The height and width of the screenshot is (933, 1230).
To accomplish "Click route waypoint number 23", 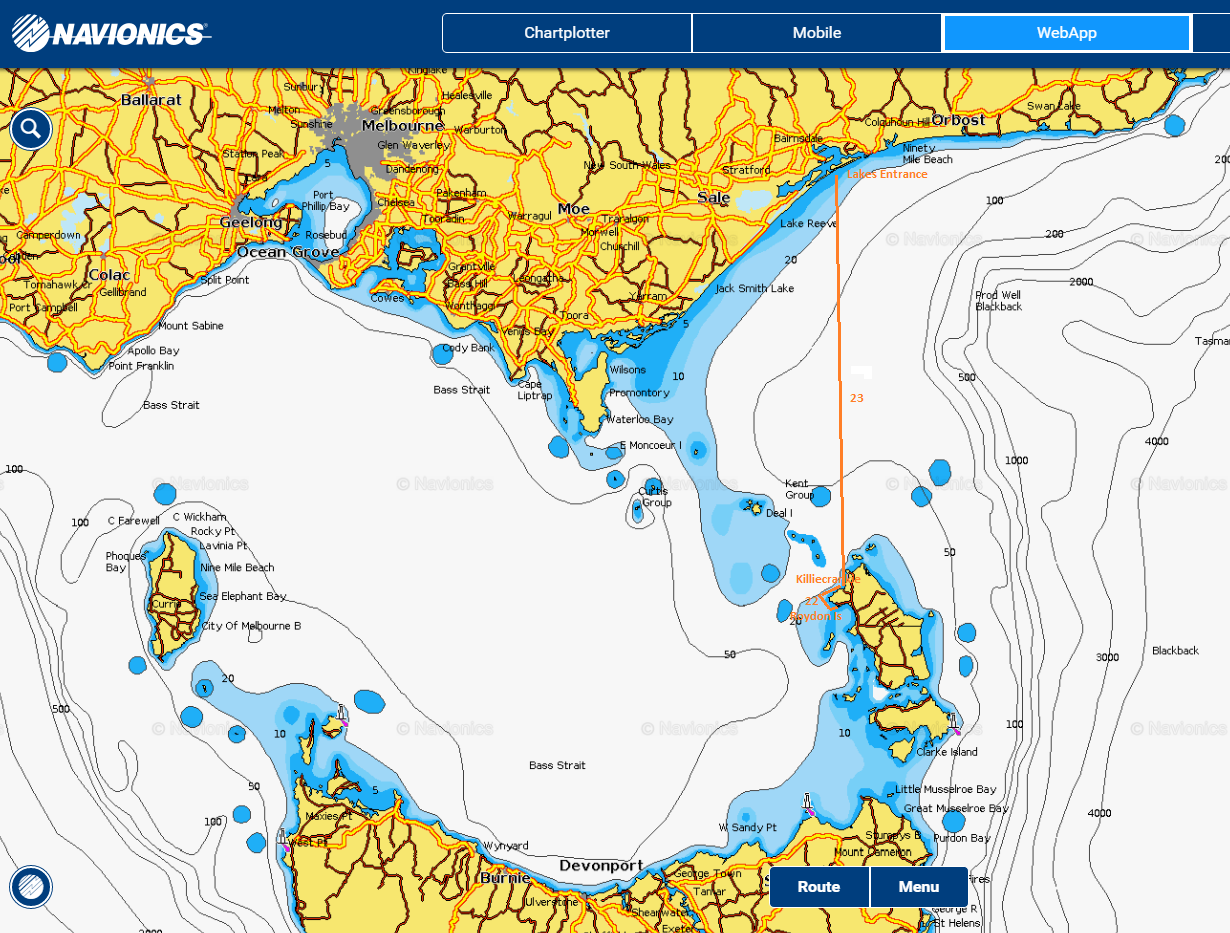I will tap(857, 398).
